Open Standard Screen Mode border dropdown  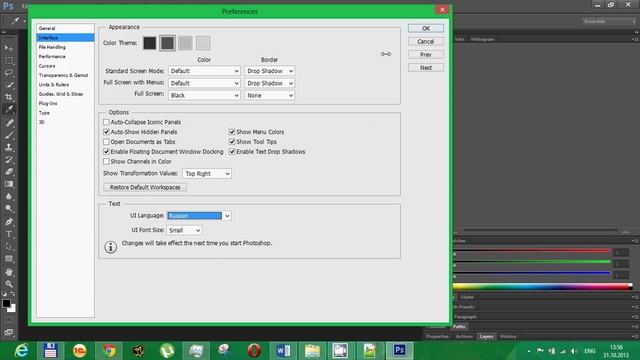[x=269, y=71]
